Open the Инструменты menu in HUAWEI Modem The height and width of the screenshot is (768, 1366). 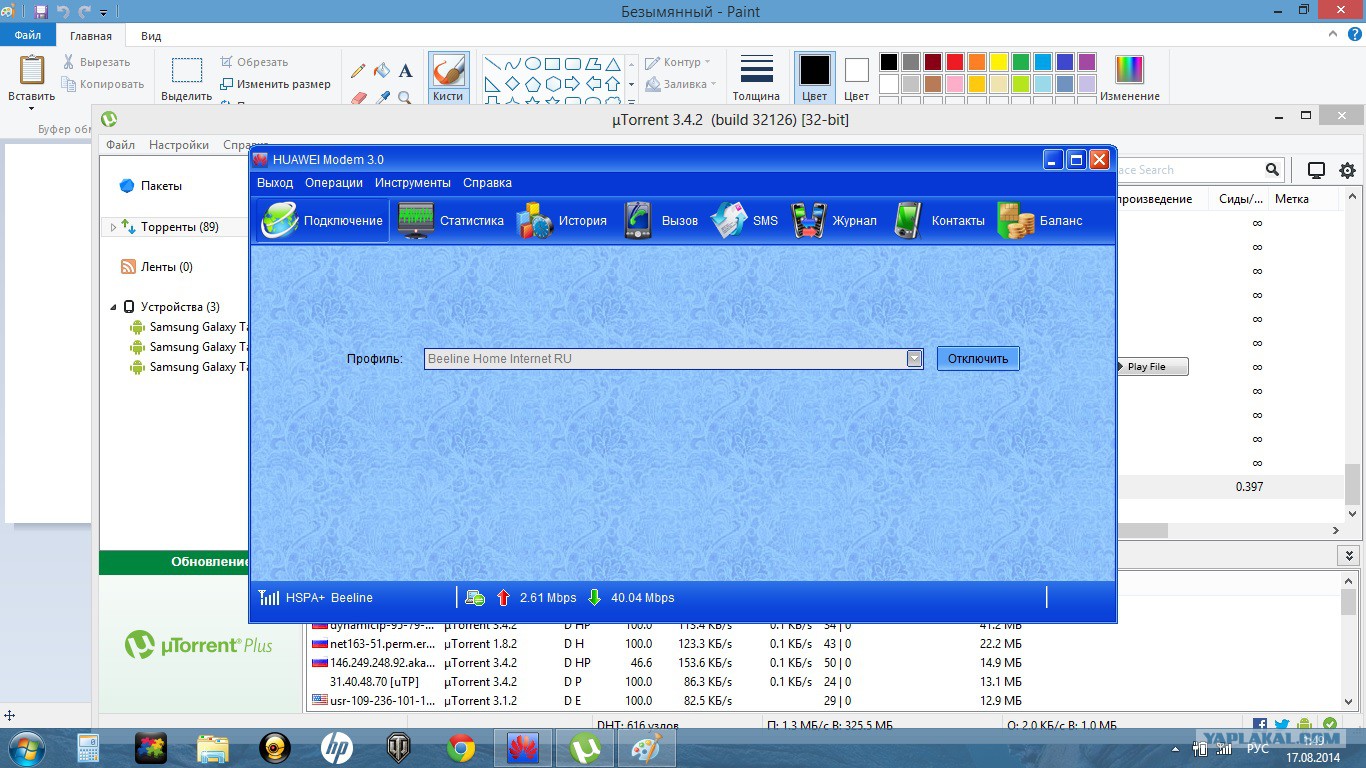coord(413,183)
